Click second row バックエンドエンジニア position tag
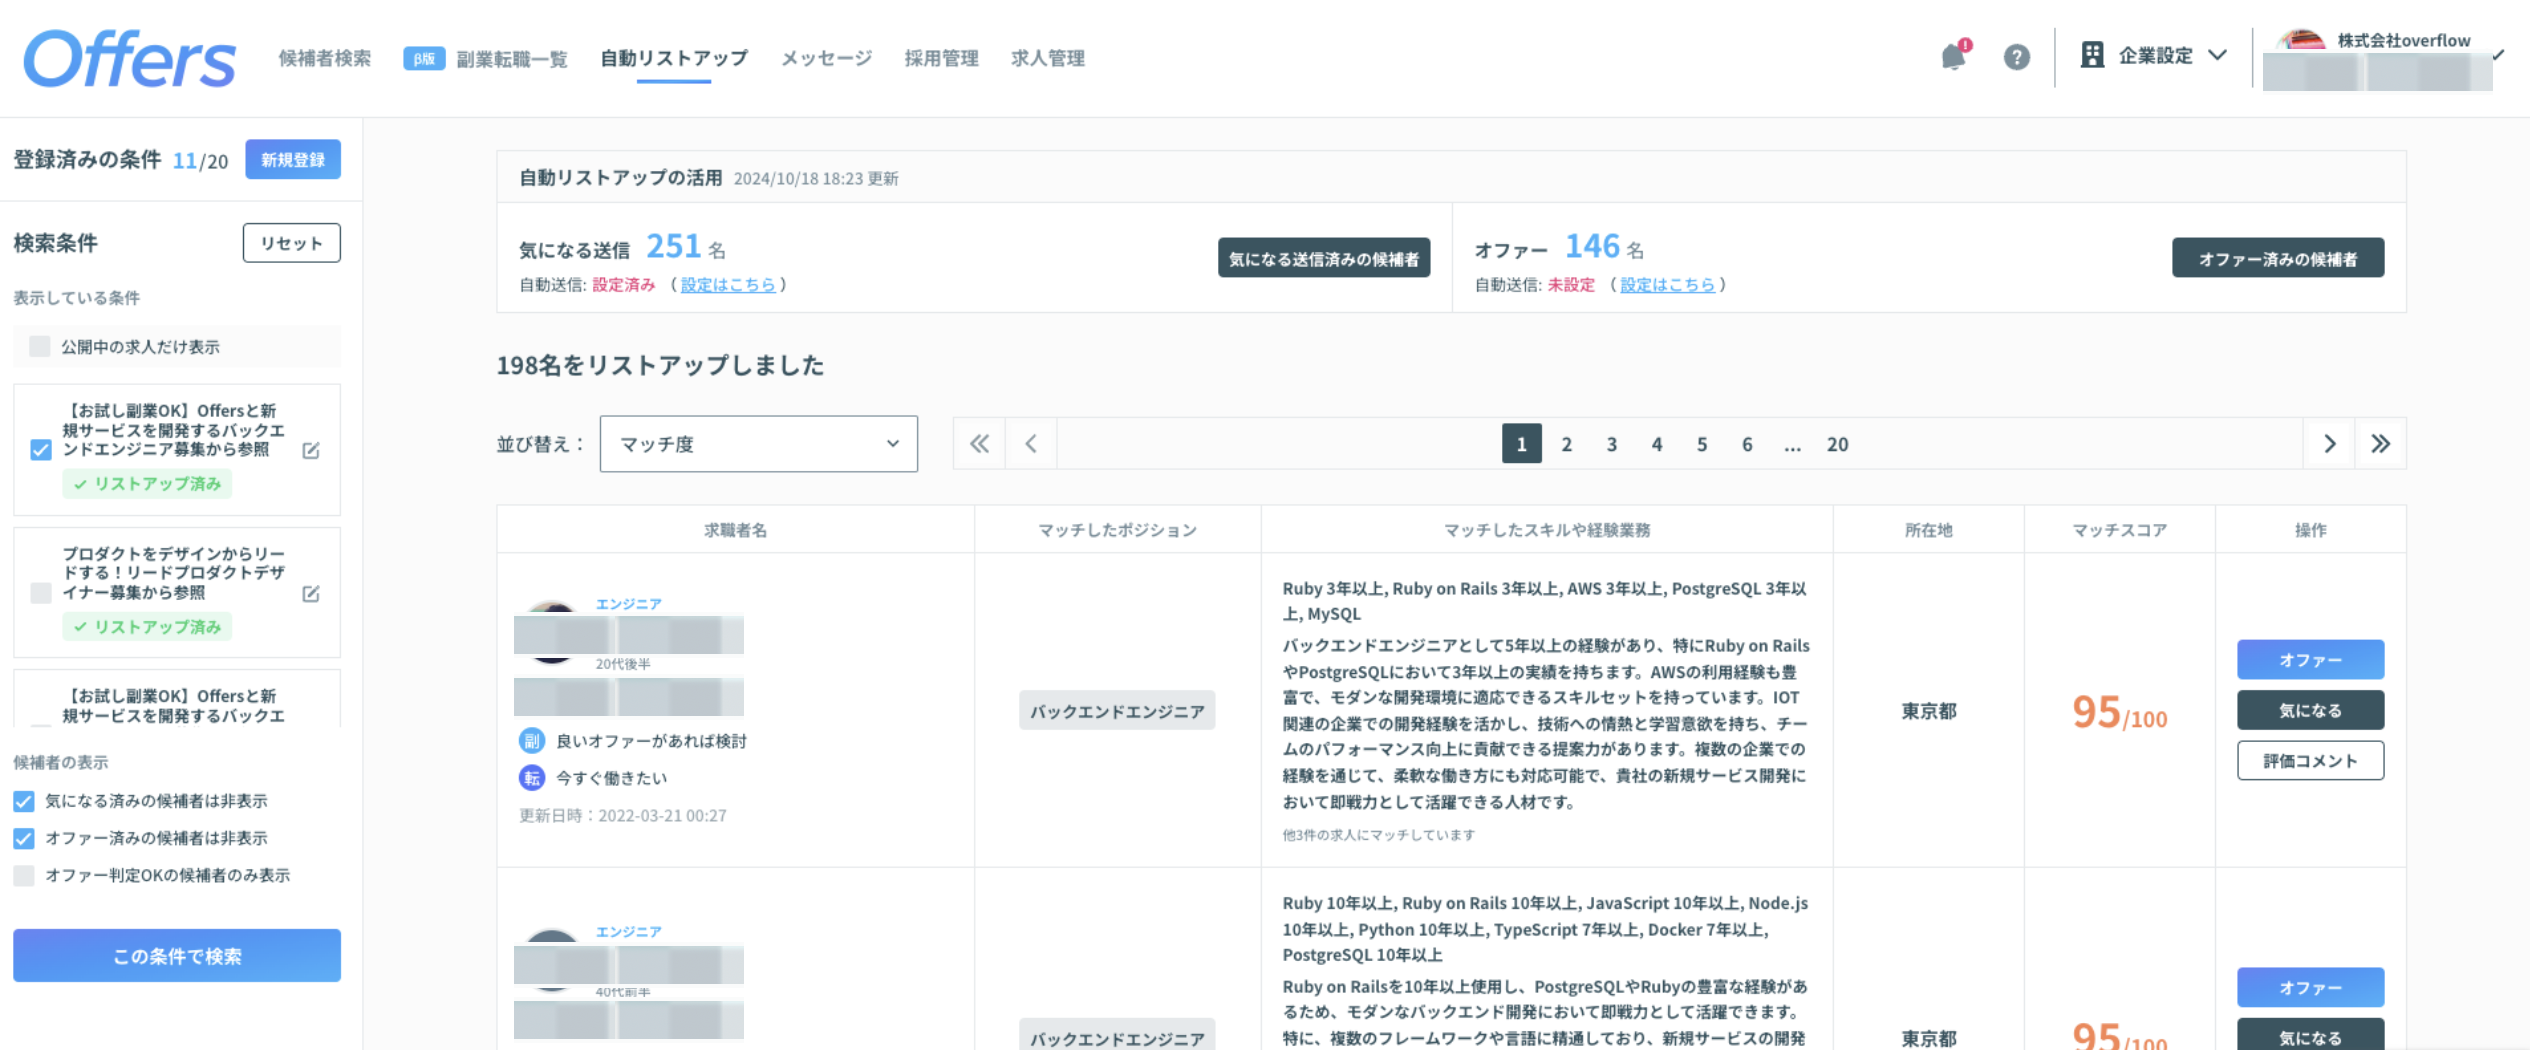 click(1117, 1036)
